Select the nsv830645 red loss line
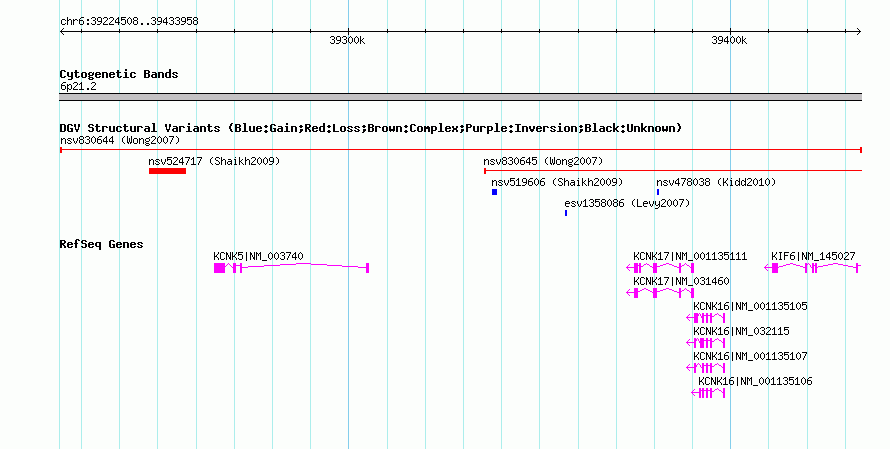The height and width of the screenshot is (449, 890). coord(673,171)
